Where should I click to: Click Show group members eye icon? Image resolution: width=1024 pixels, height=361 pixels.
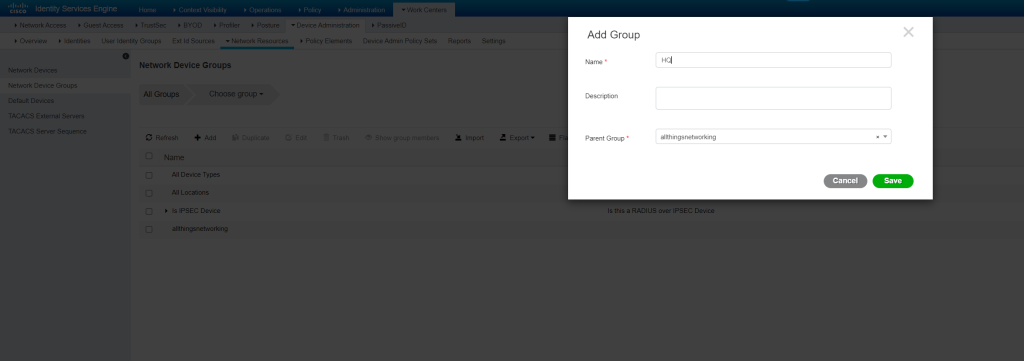368,138
